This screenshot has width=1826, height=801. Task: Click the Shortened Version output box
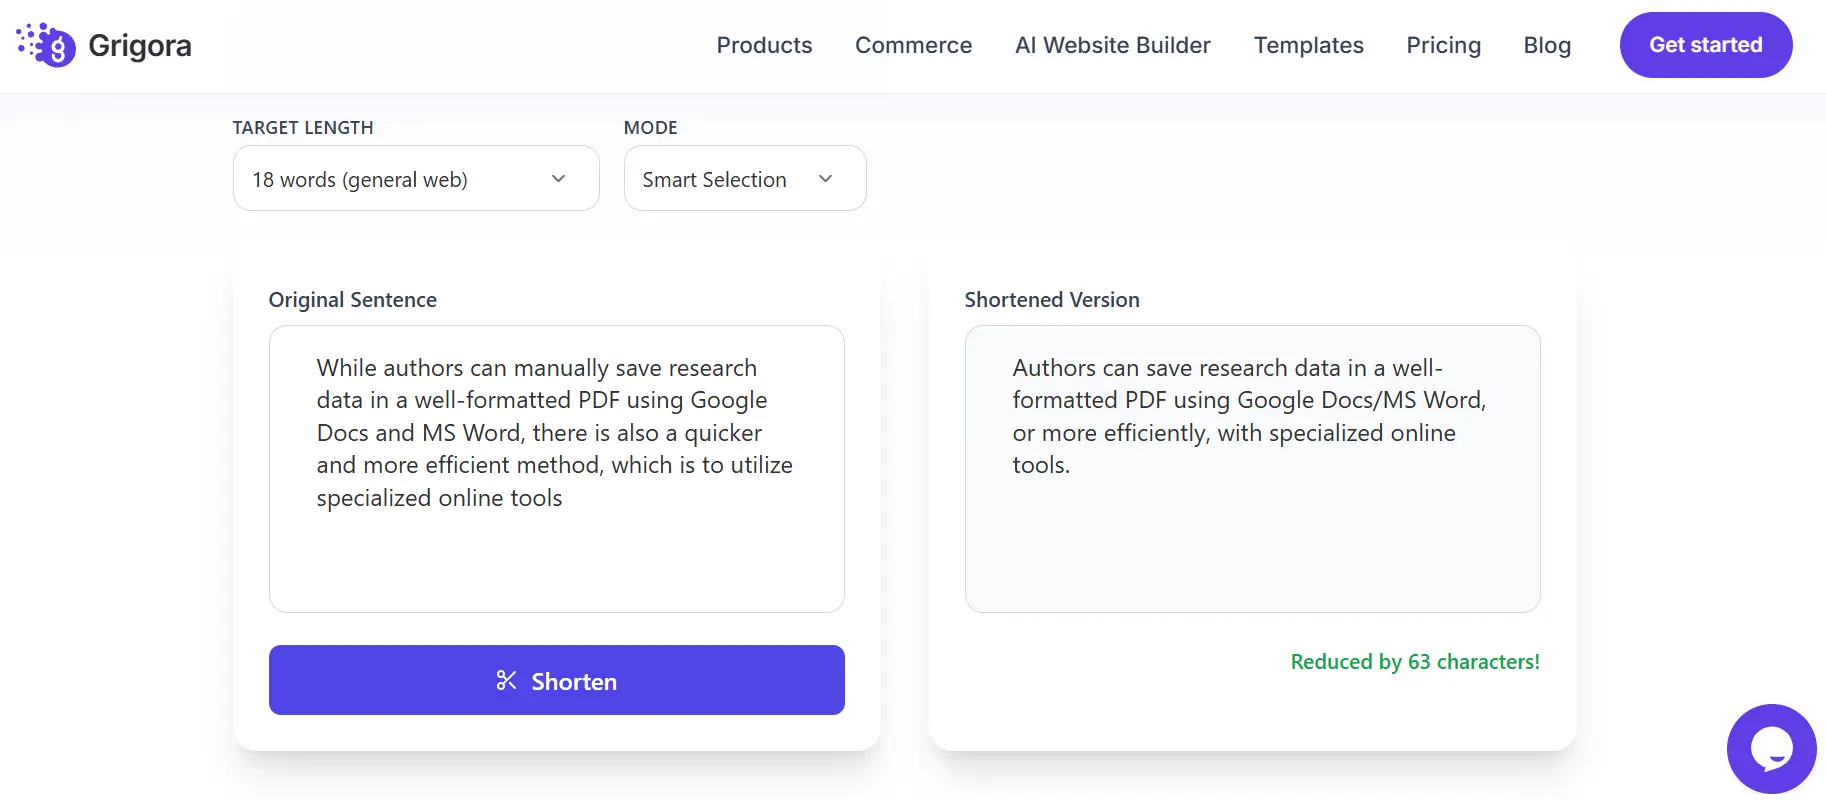point(1252,469)
